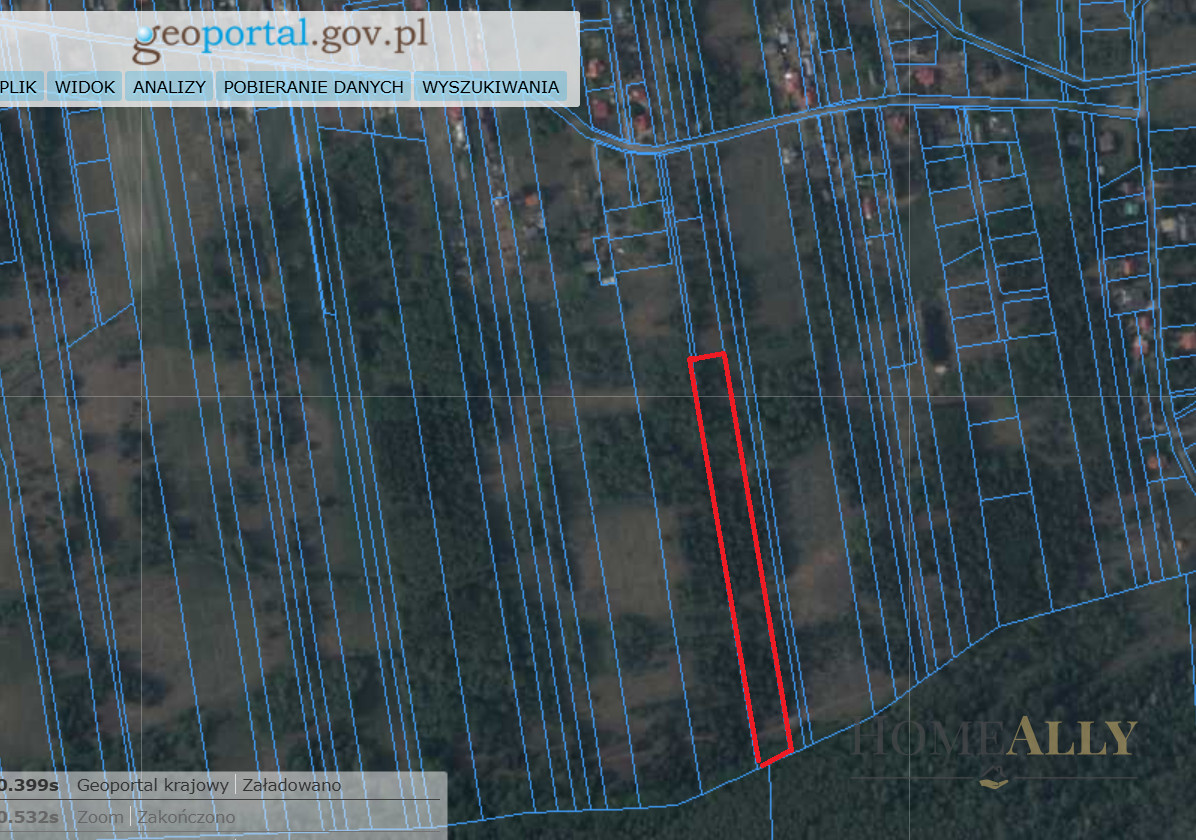1196x840 pixels.
Task: Click the Zoom status entry
Action: (x=100, y=817)
